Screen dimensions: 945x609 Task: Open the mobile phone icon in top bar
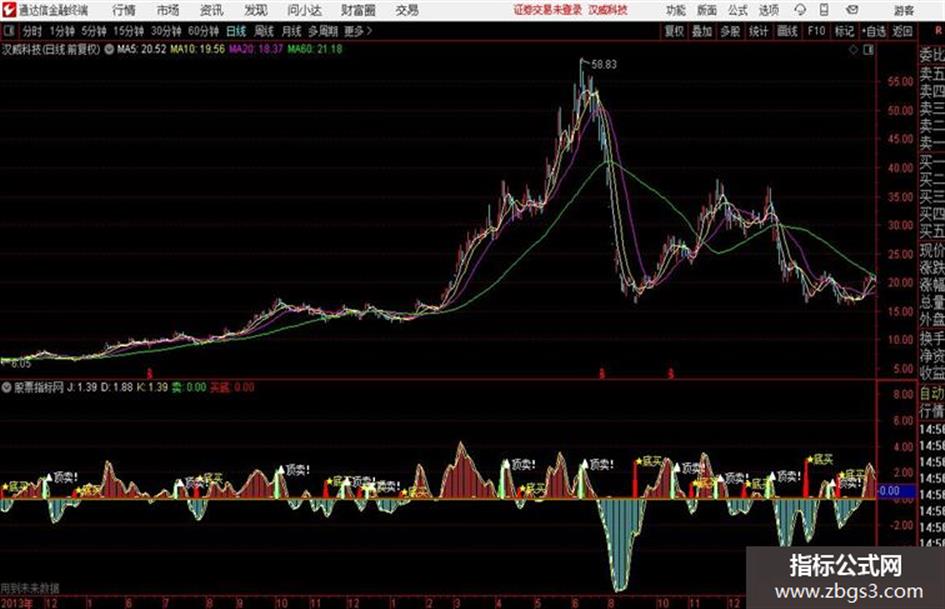tap(824, 10)
